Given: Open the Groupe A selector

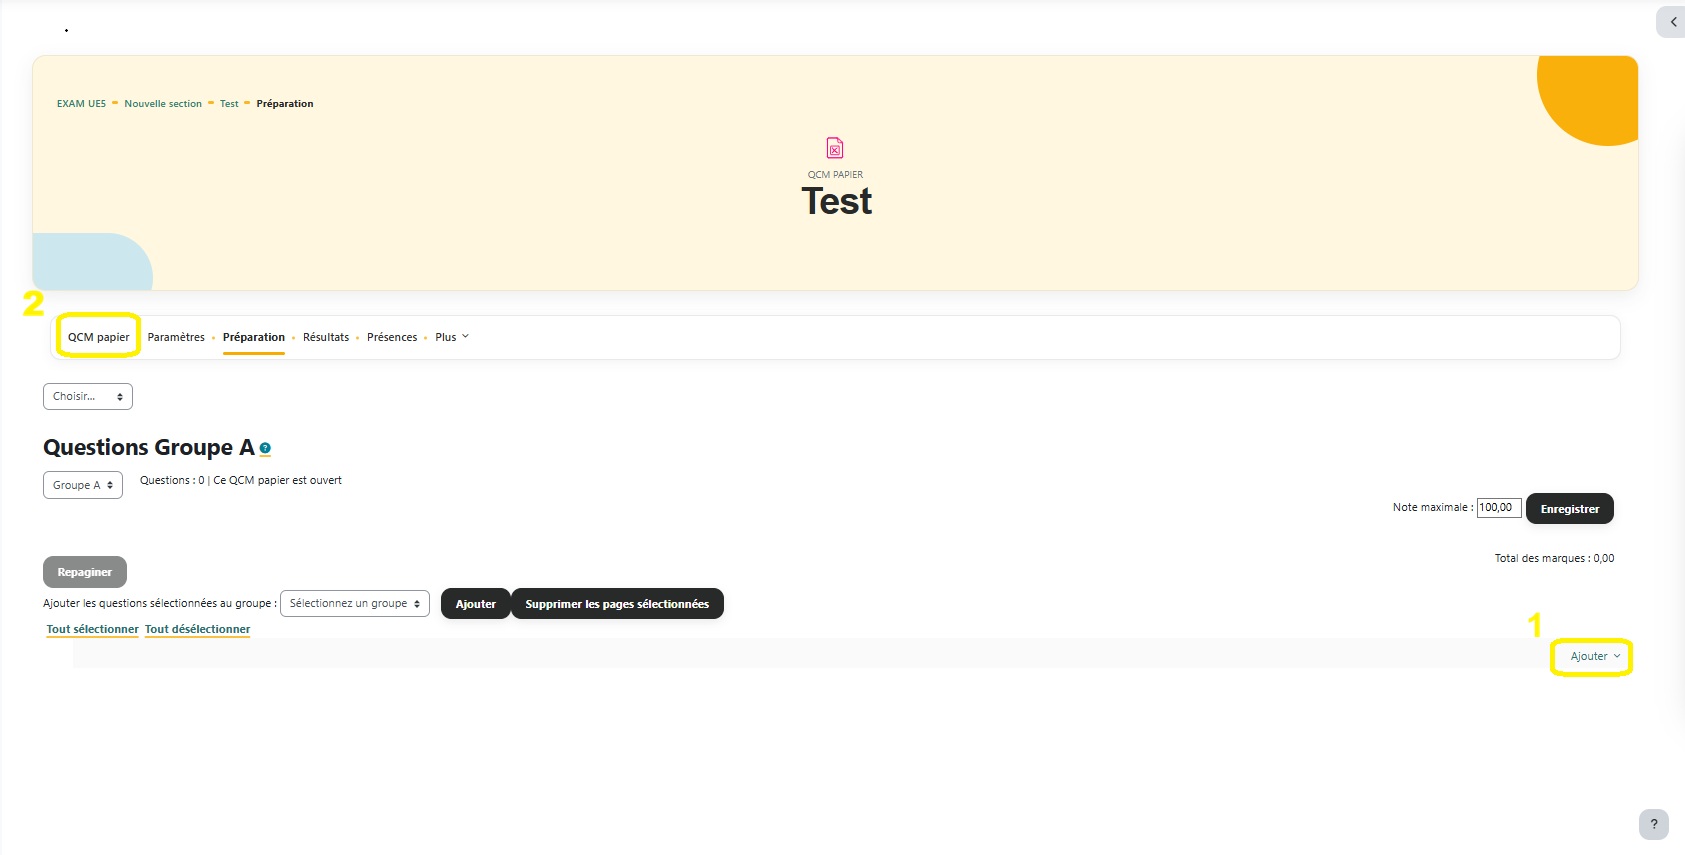Looking at the screenshot, I should pos(83,485).
